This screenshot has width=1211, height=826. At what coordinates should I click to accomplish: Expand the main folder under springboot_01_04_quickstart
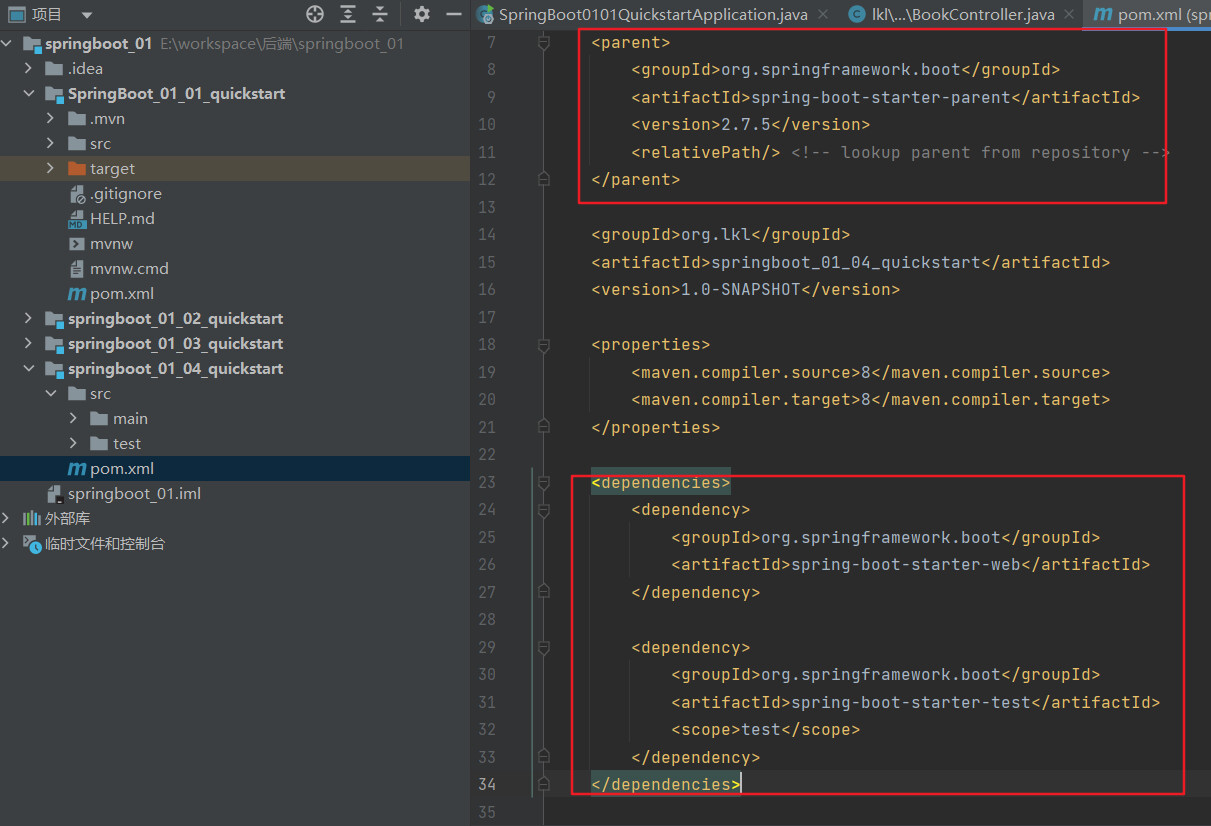coord(73,419)
